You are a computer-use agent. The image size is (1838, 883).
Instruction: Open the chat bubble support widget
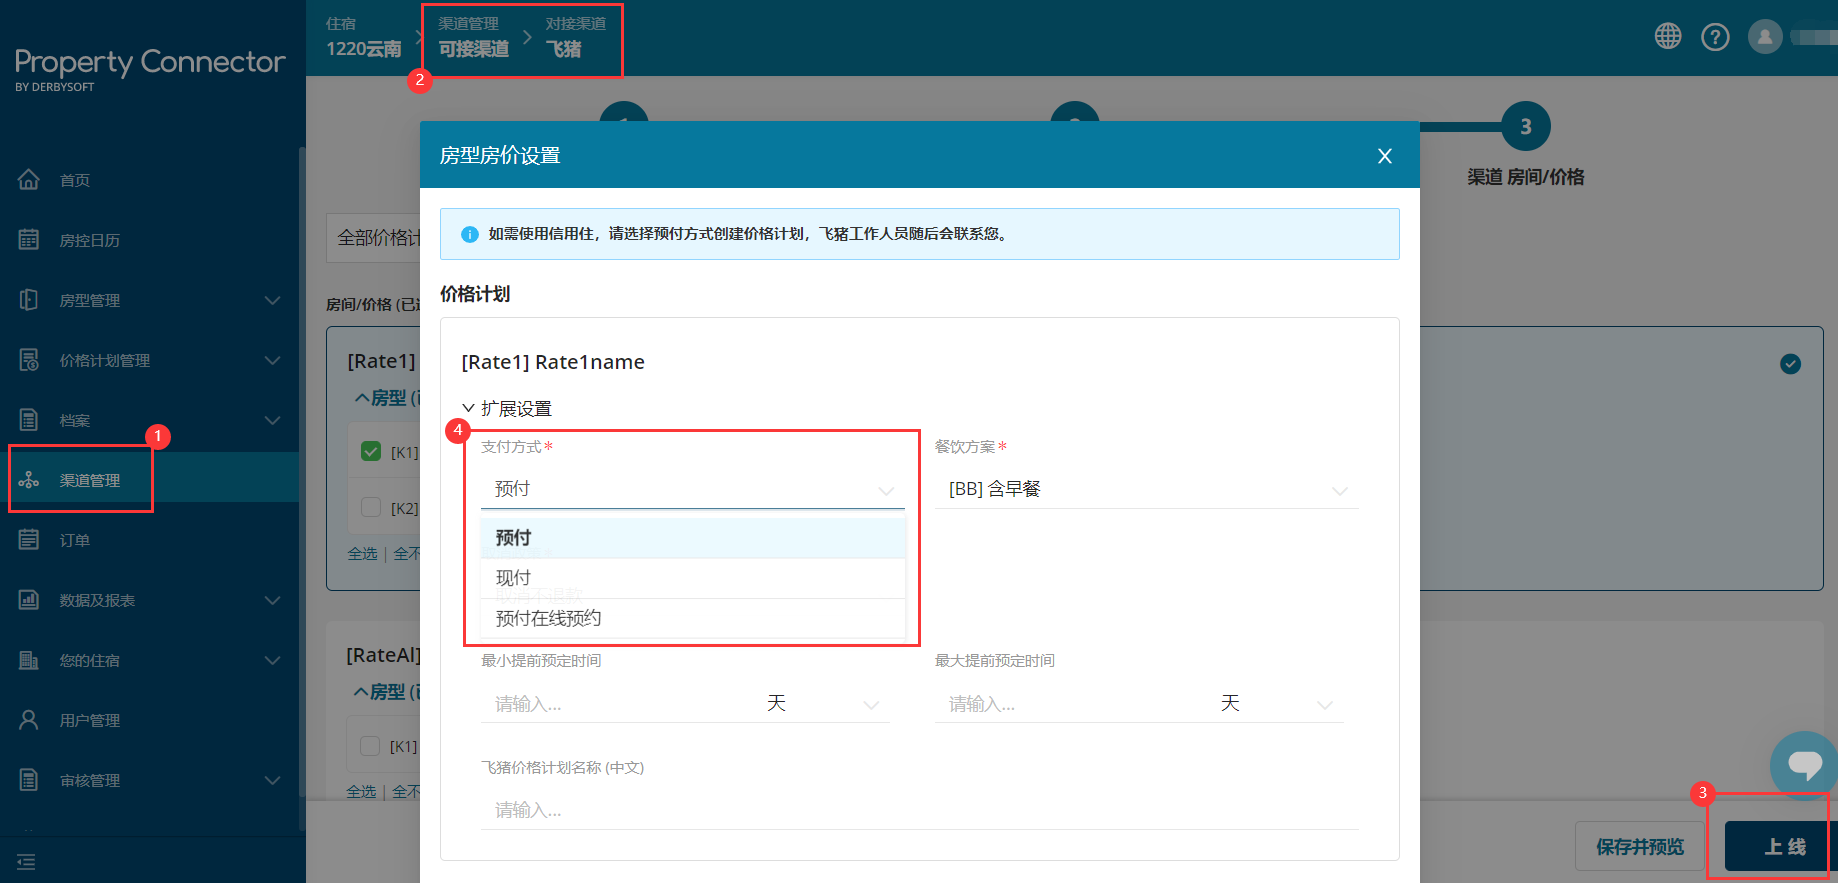[1804, 765]
